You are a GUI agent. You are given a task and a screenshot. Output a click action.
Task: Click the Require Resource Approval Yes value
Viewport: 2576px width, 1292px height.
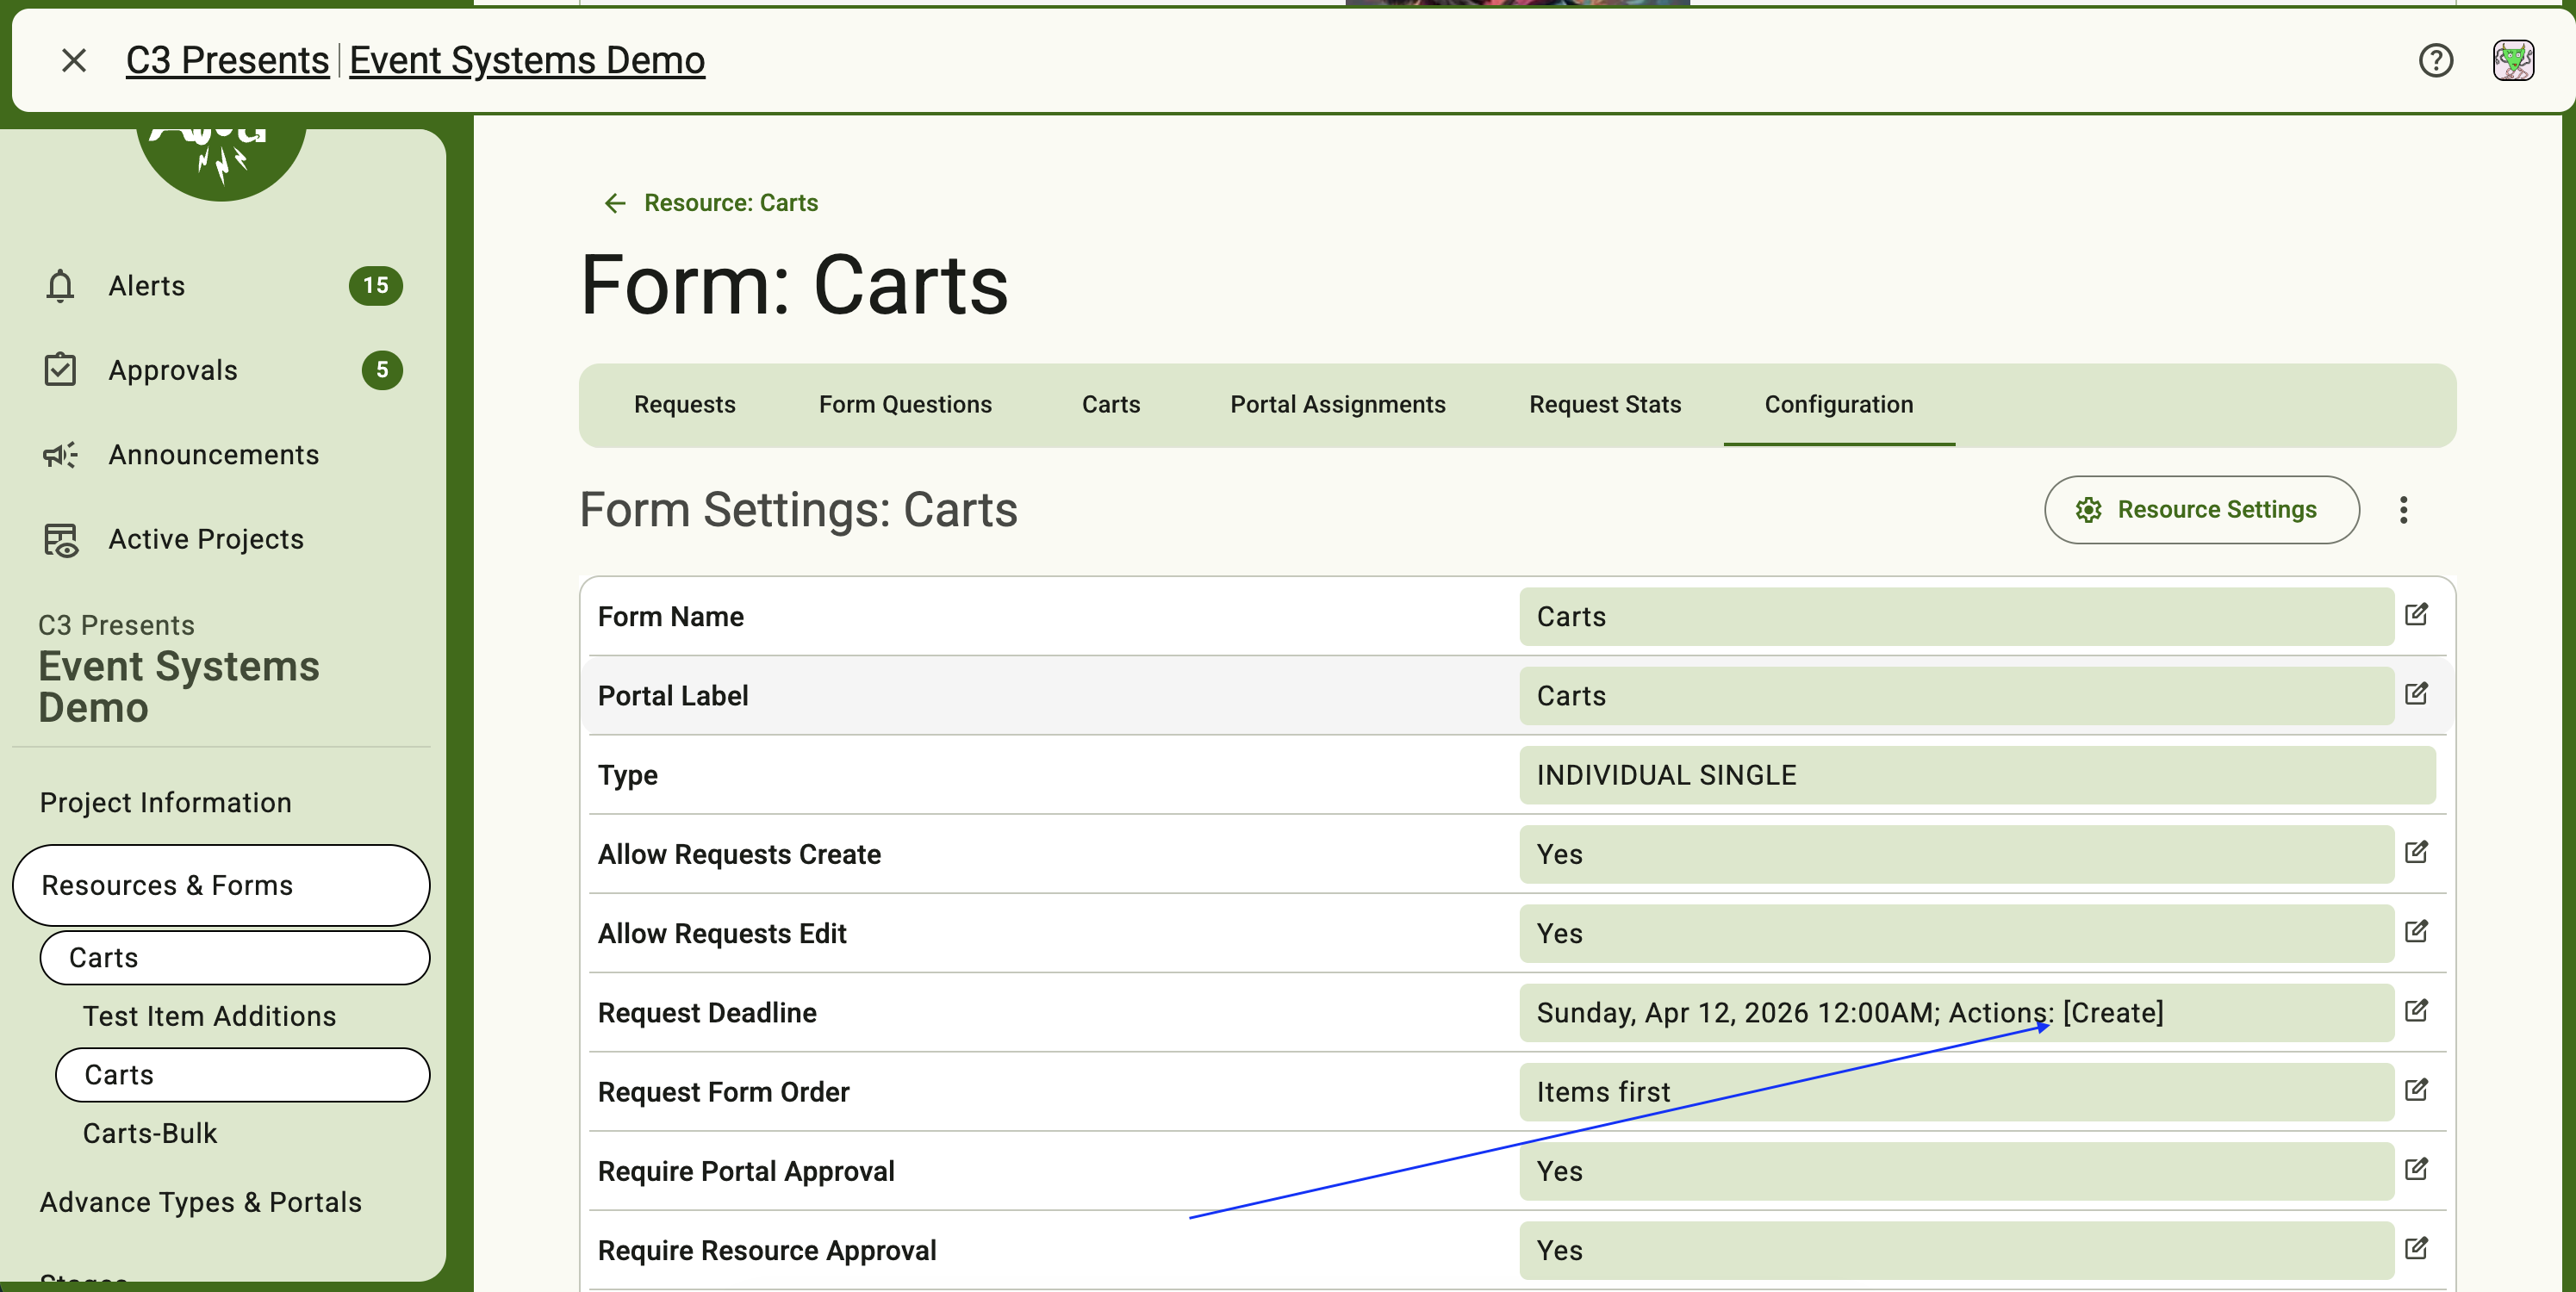1956,1250
